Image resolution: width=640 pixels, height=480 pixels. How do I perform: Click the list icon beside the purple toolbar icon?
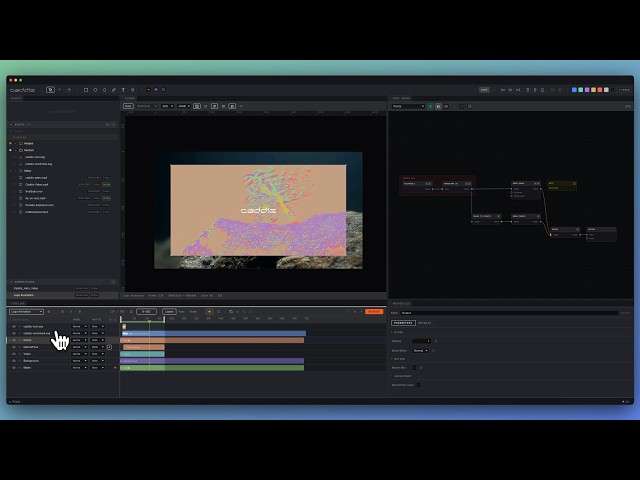[163, 90]
